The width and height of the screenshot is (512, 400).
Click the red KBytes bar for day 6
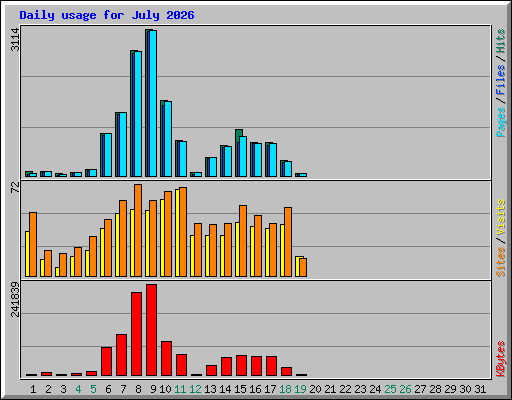point(106,361)
